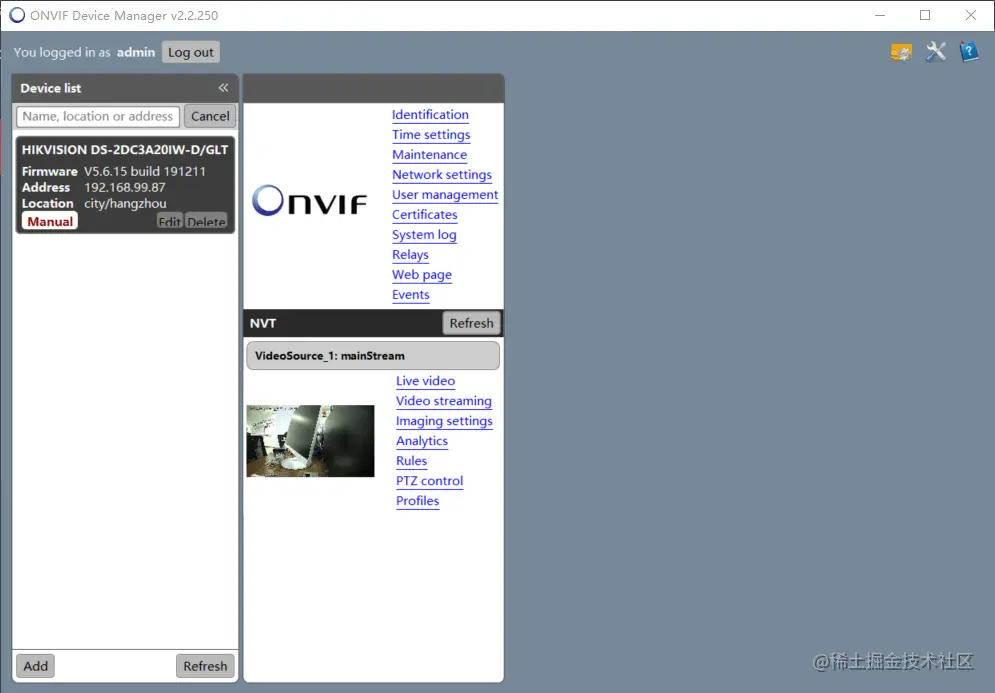Screen dimensions: 995x693
Task: Click the ONVIF Device Manager title icon
Action: tap(17, 15)
